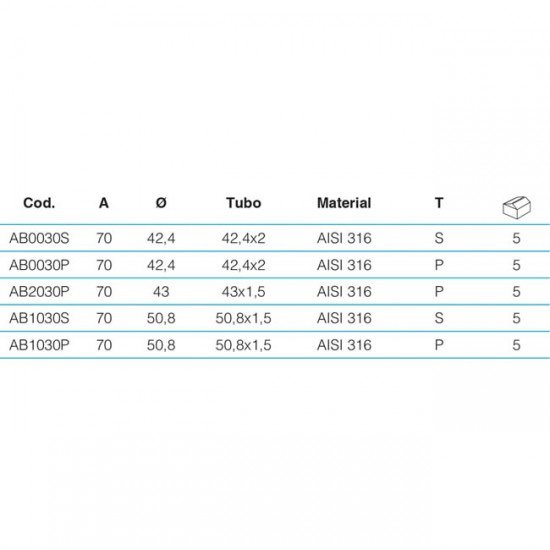Click AISI 316 material in AB2030P row

pos(344,292)
